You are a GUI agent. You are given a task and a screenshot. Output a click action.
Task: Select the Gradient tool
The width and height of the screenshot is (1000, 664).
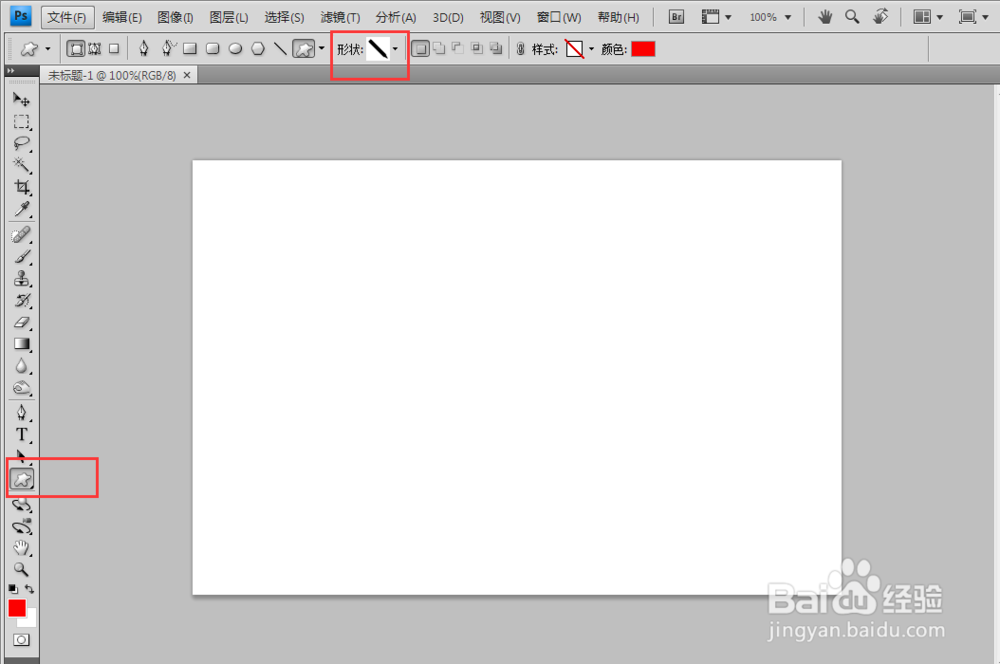pos(21,344)
